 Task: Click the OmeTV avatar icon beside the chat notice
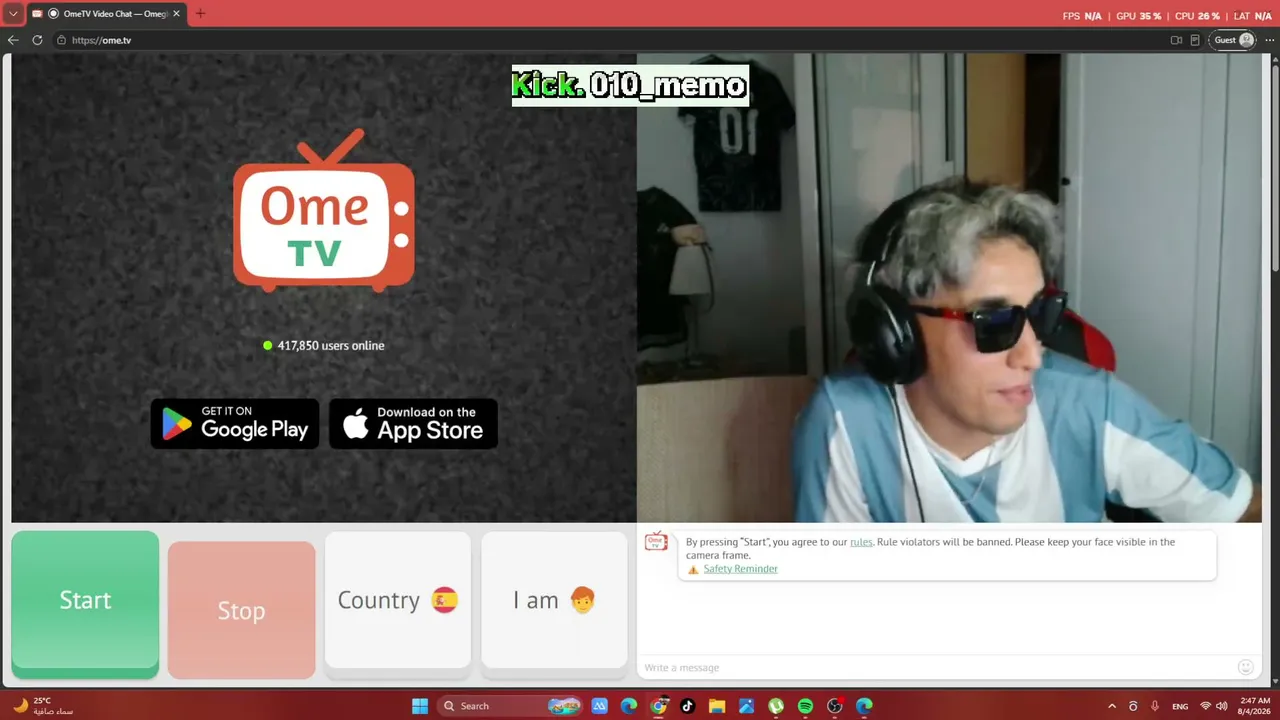[656, 542]
